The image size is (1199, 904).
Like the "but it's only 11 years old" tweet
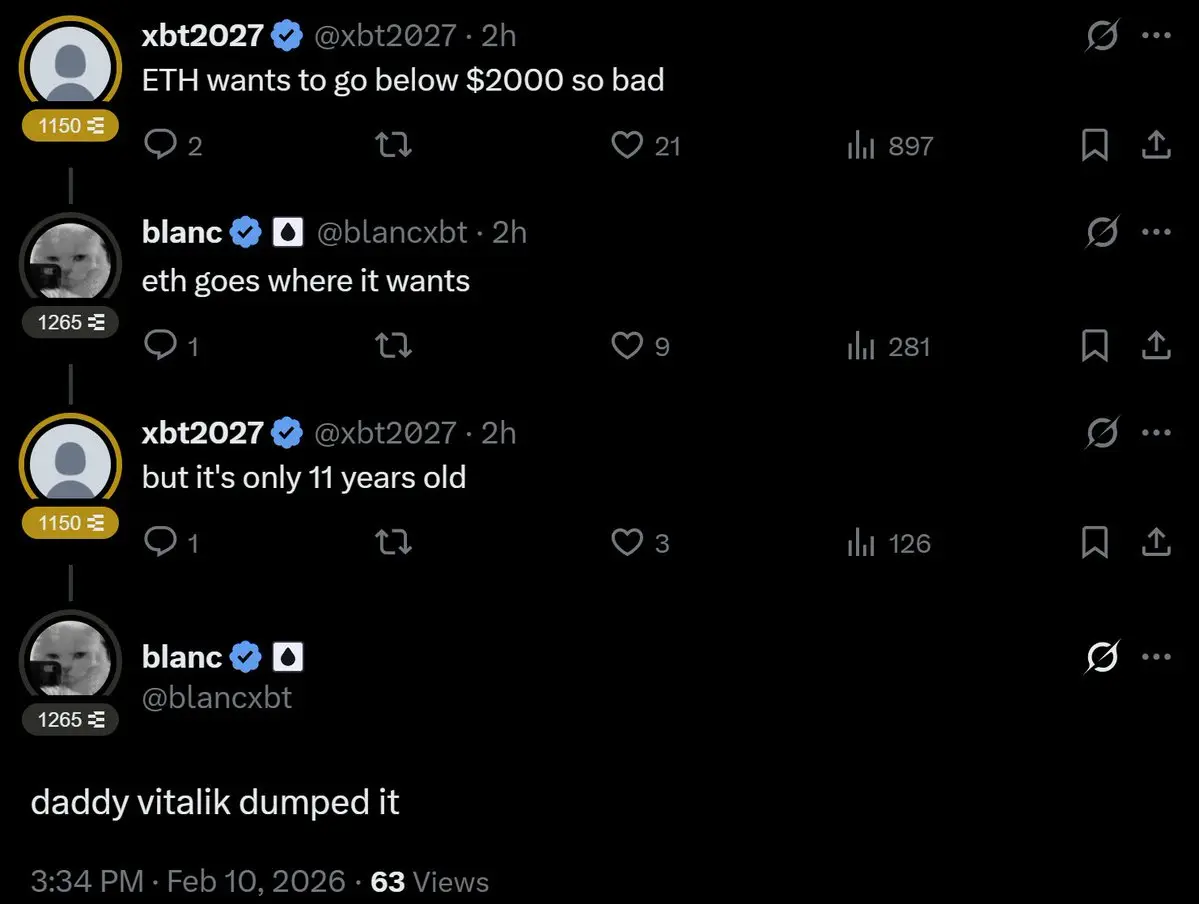pos(627,543)
